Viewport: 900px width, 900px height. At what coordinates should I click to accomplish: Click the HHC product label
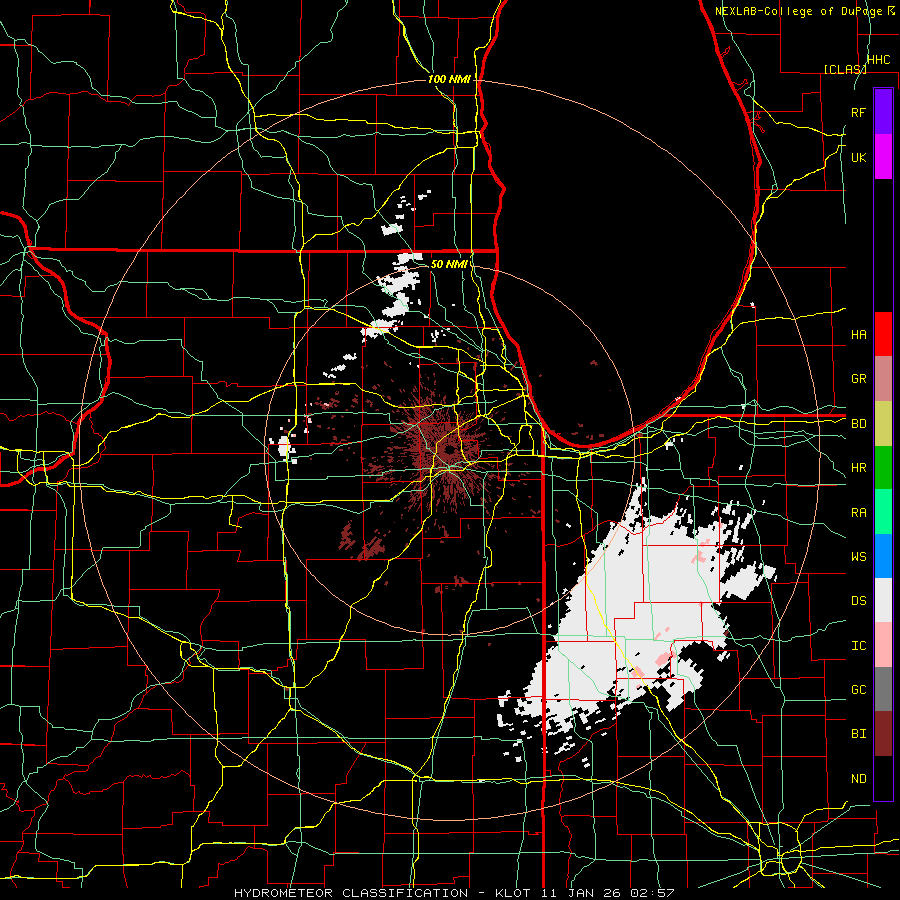pyautogui.click(x=878, y=60)
